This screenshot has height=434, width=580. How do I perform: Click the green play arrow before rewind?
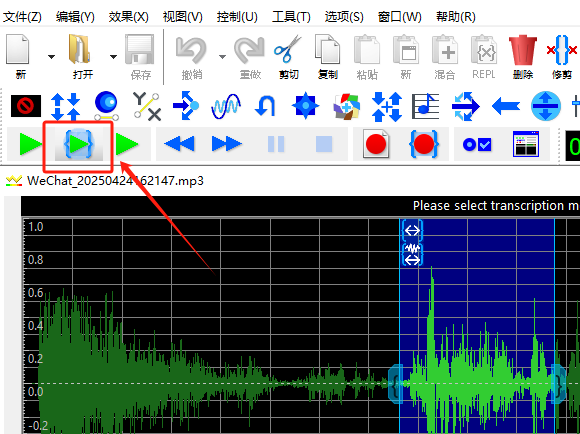coord(127,144)
